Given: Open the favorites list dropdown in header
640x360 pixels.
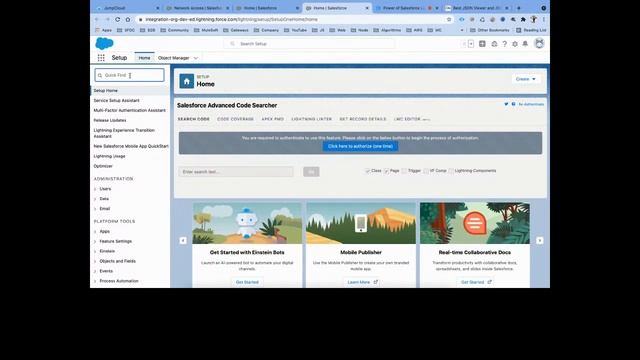Looking at the screenshot, I should click(x=471, y=44).
